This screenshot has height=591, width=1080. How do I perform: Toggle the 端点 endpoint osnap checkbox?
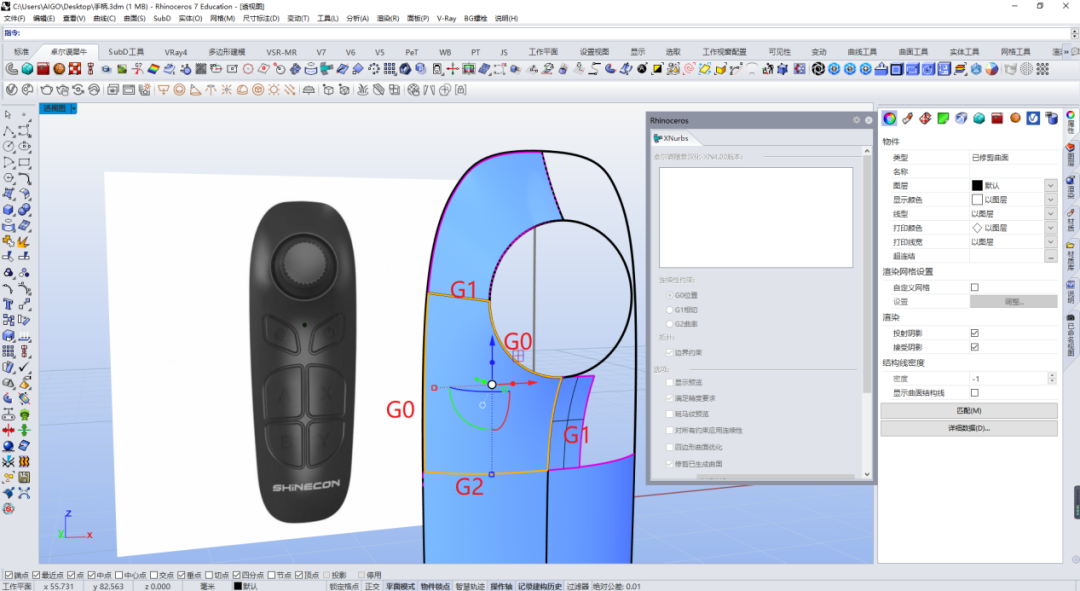8,575
